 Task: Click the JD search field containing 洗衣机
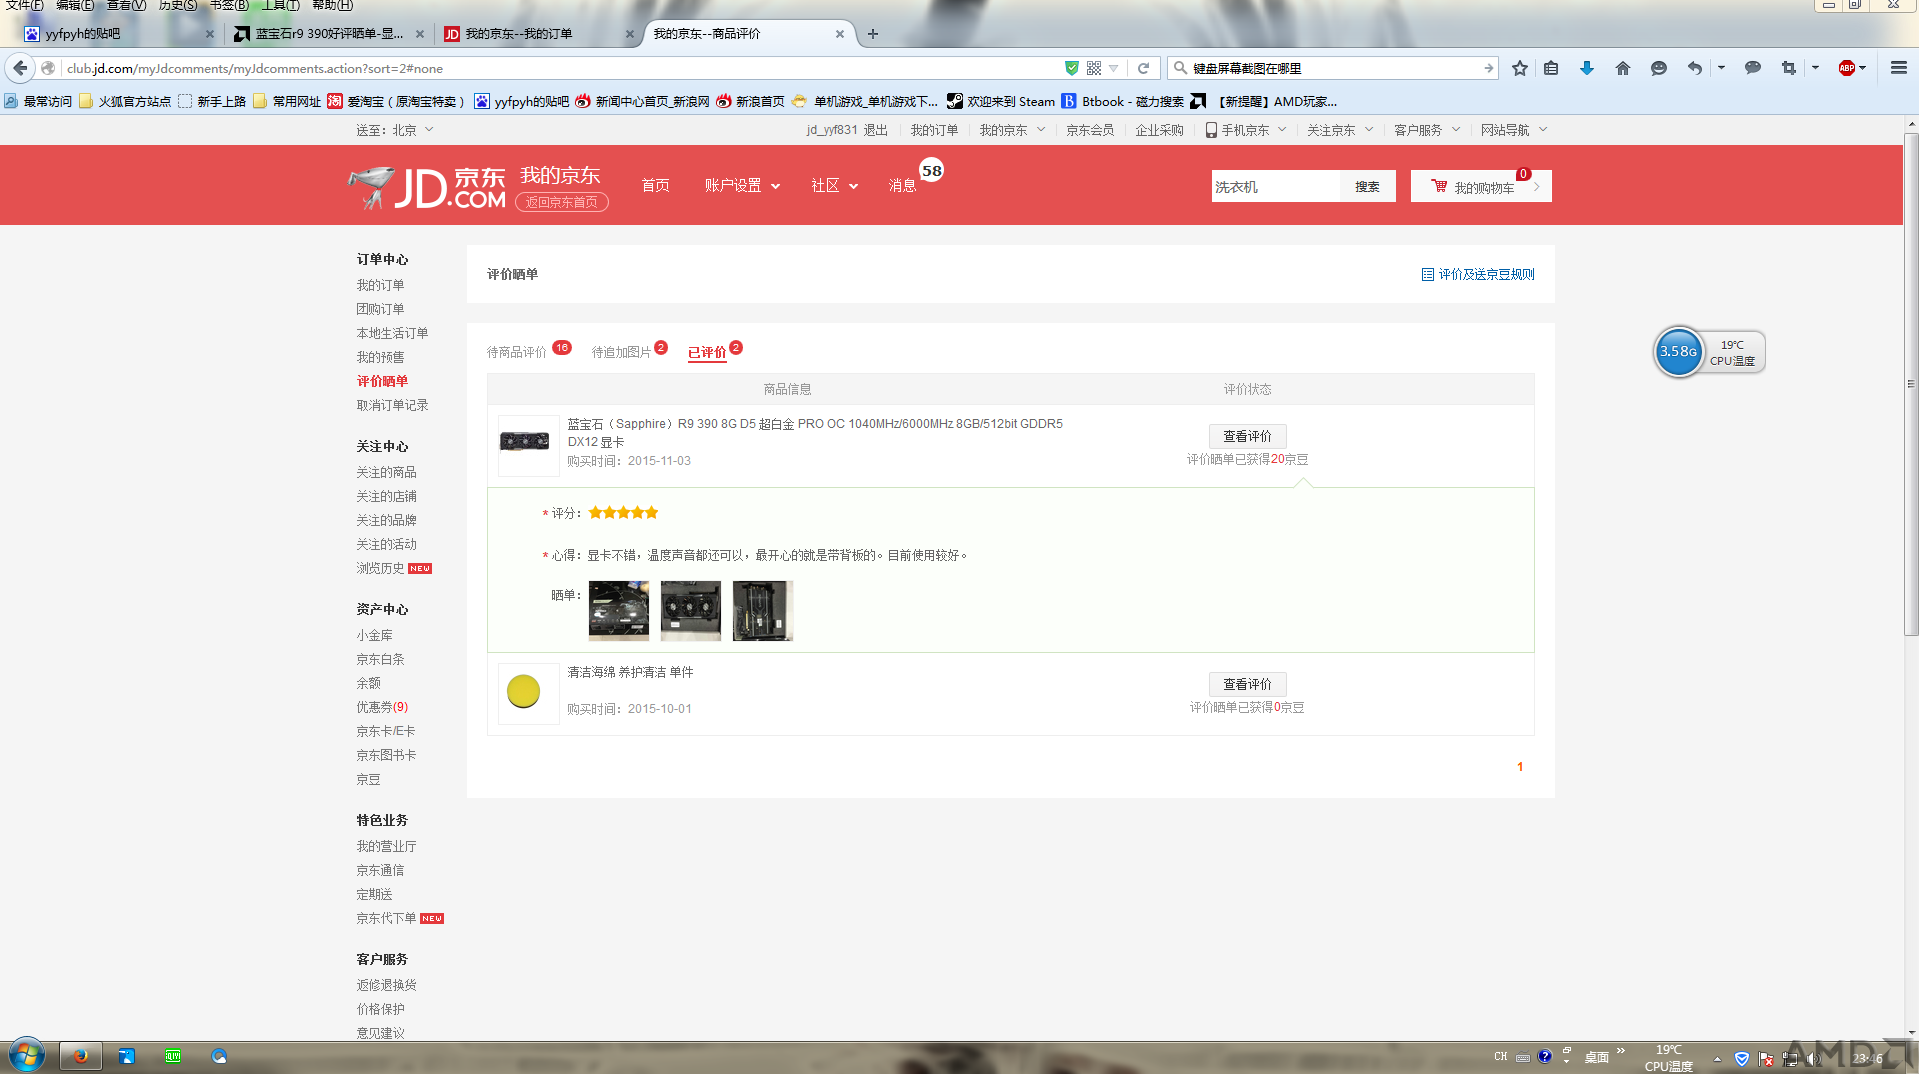click(1275, 187)
